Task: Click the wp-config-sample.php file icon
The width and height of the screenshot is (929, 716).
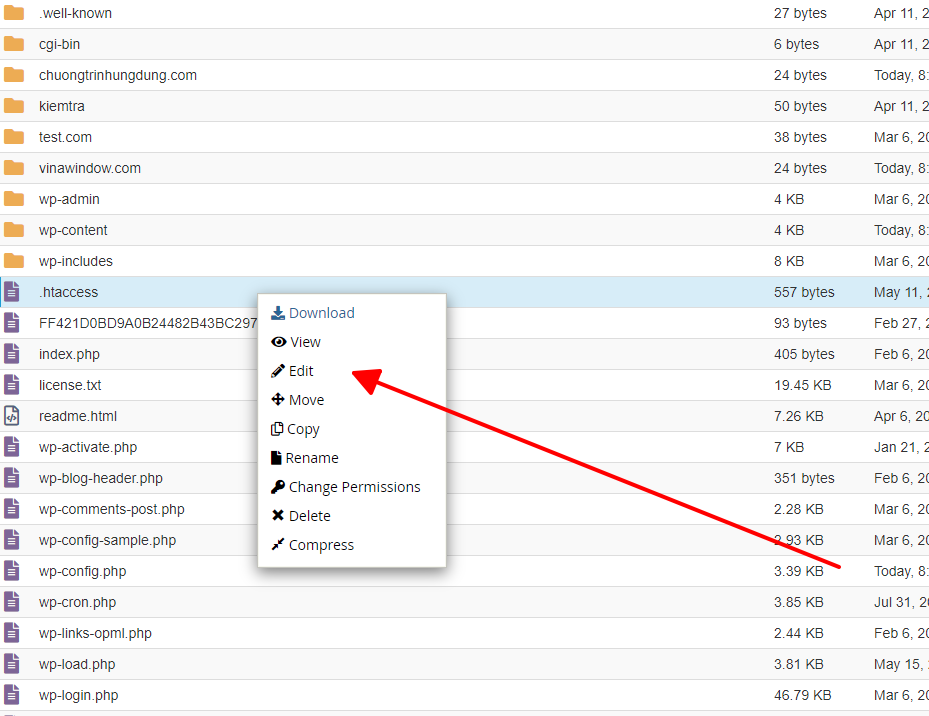Action: pos(12,541)
